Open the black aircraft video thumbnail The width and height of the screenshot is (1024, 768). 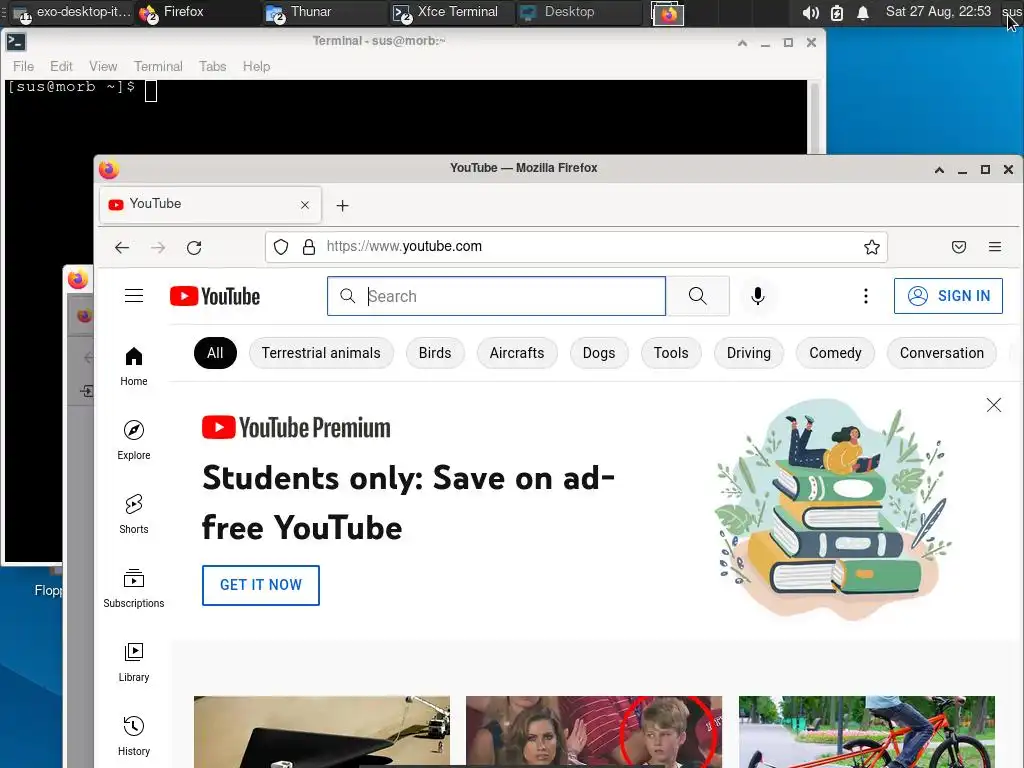pyautogui.click(x=321, y=731)
